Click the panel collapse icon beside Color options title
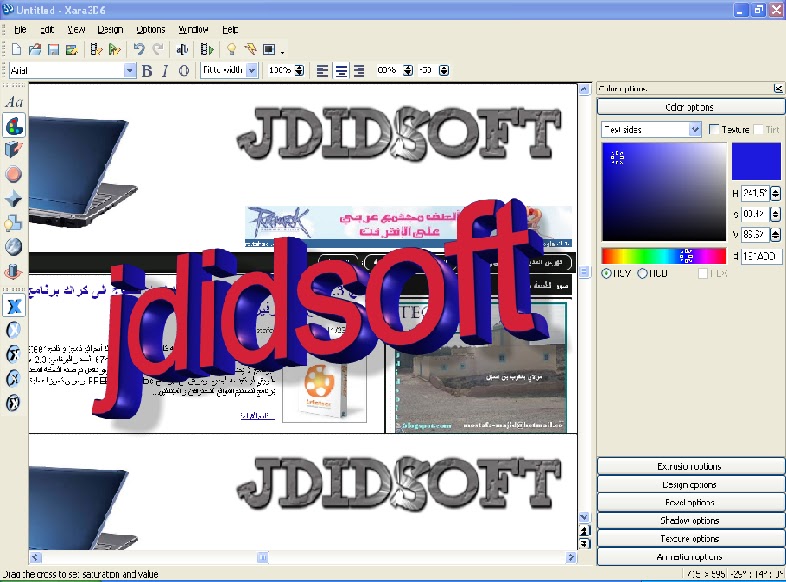This screenshot has height=582, width=786. click(778, 88)
